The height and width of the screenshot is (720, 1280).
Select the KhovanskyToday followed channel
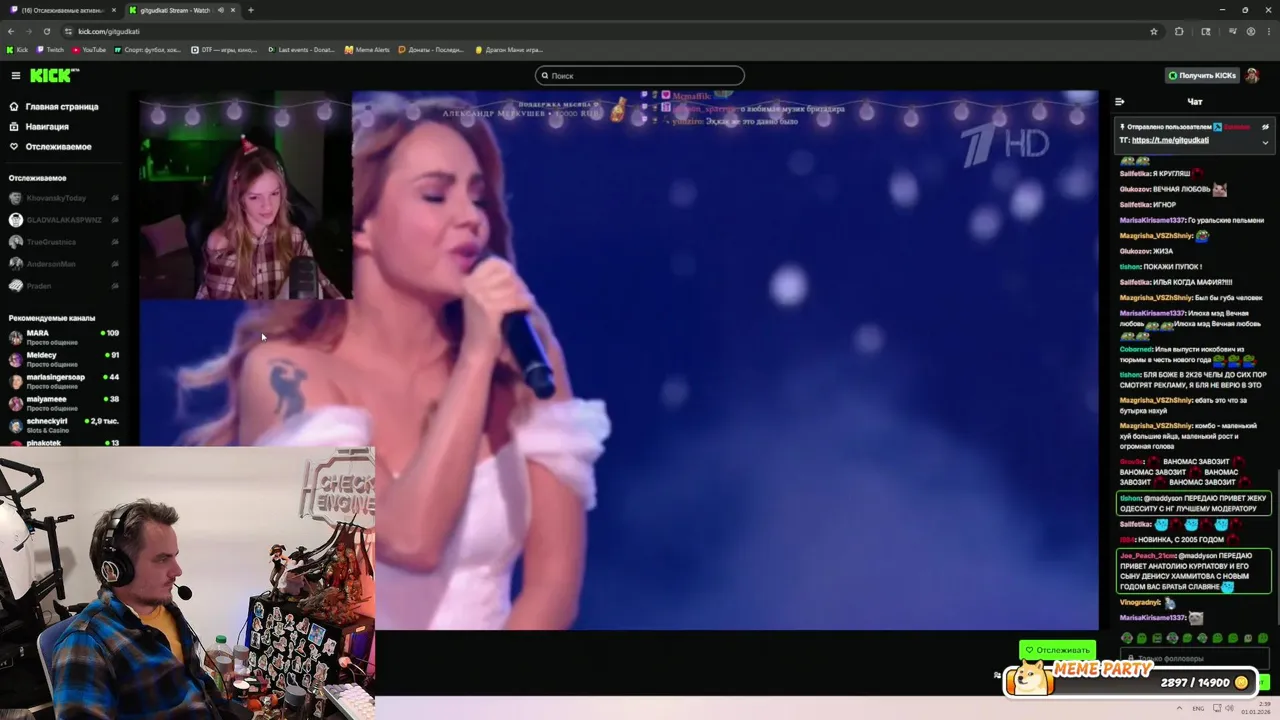(x=63, y=198)
